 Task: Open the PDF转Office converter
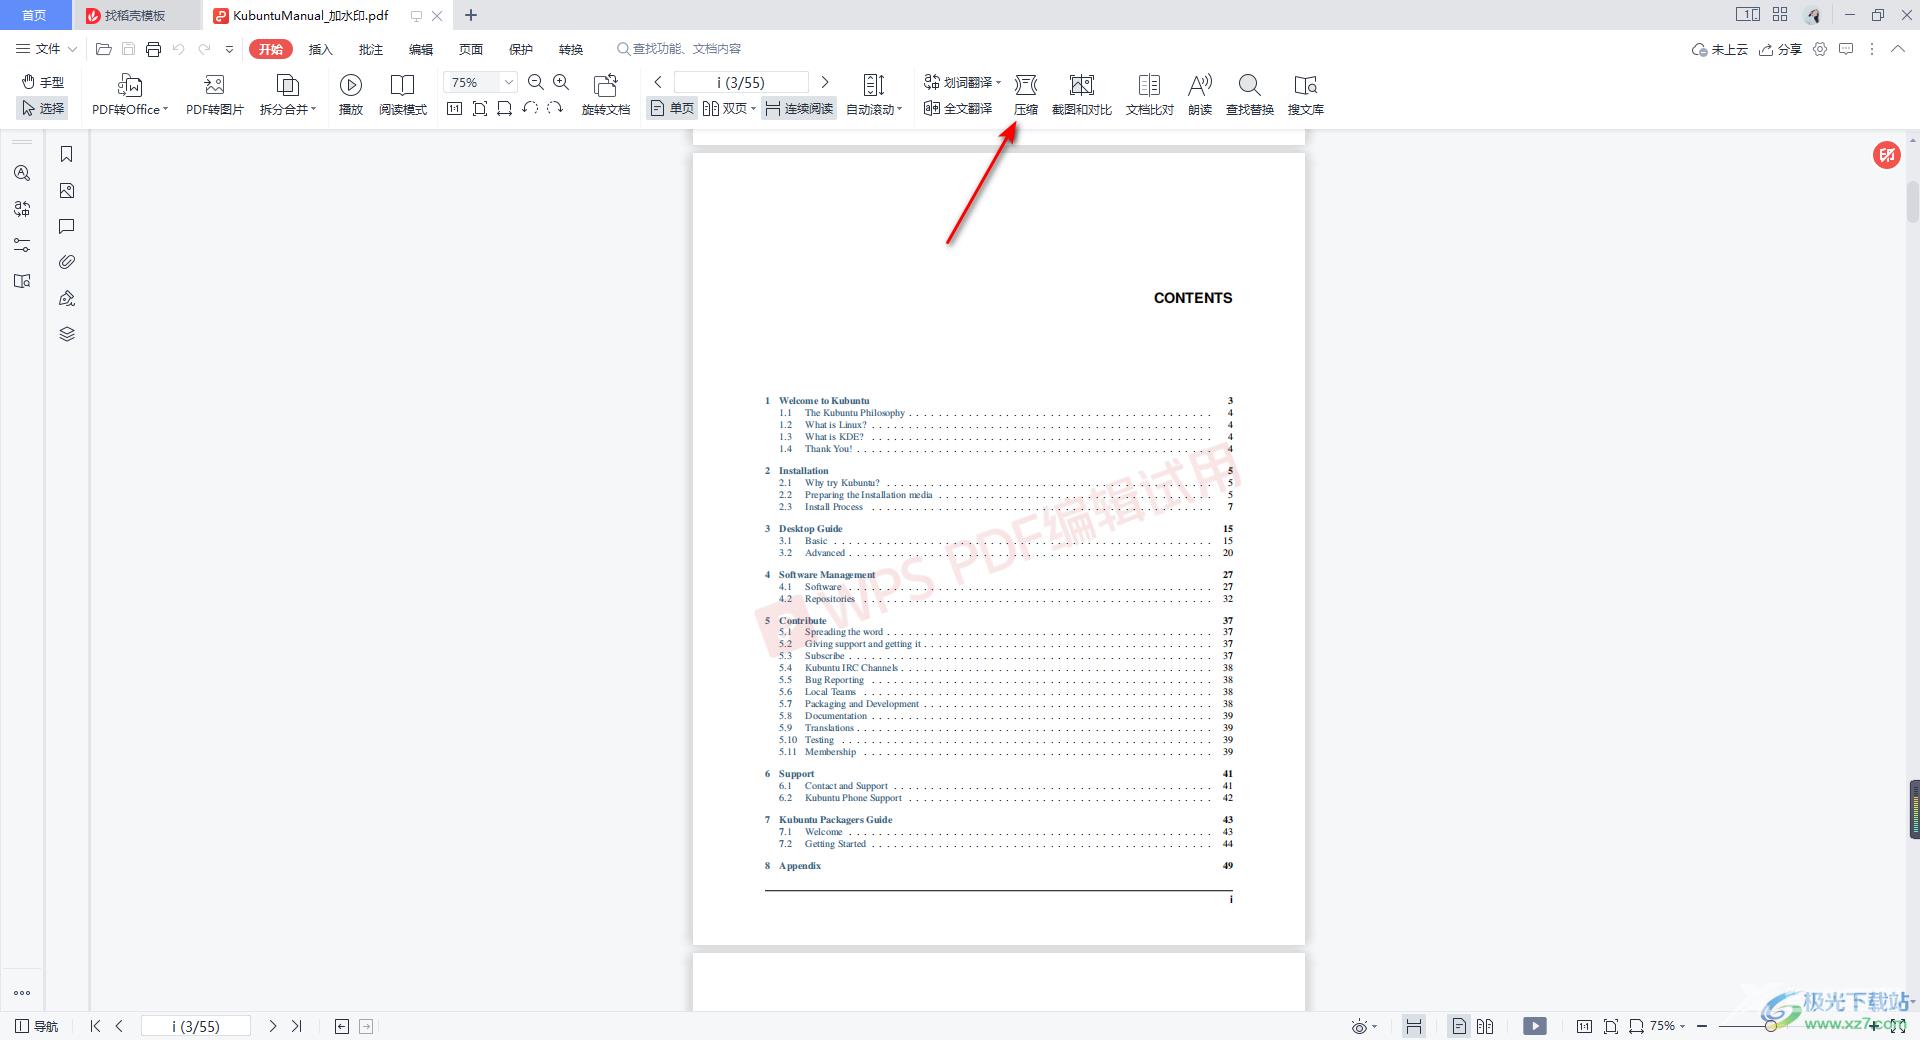tap(130, 95)
